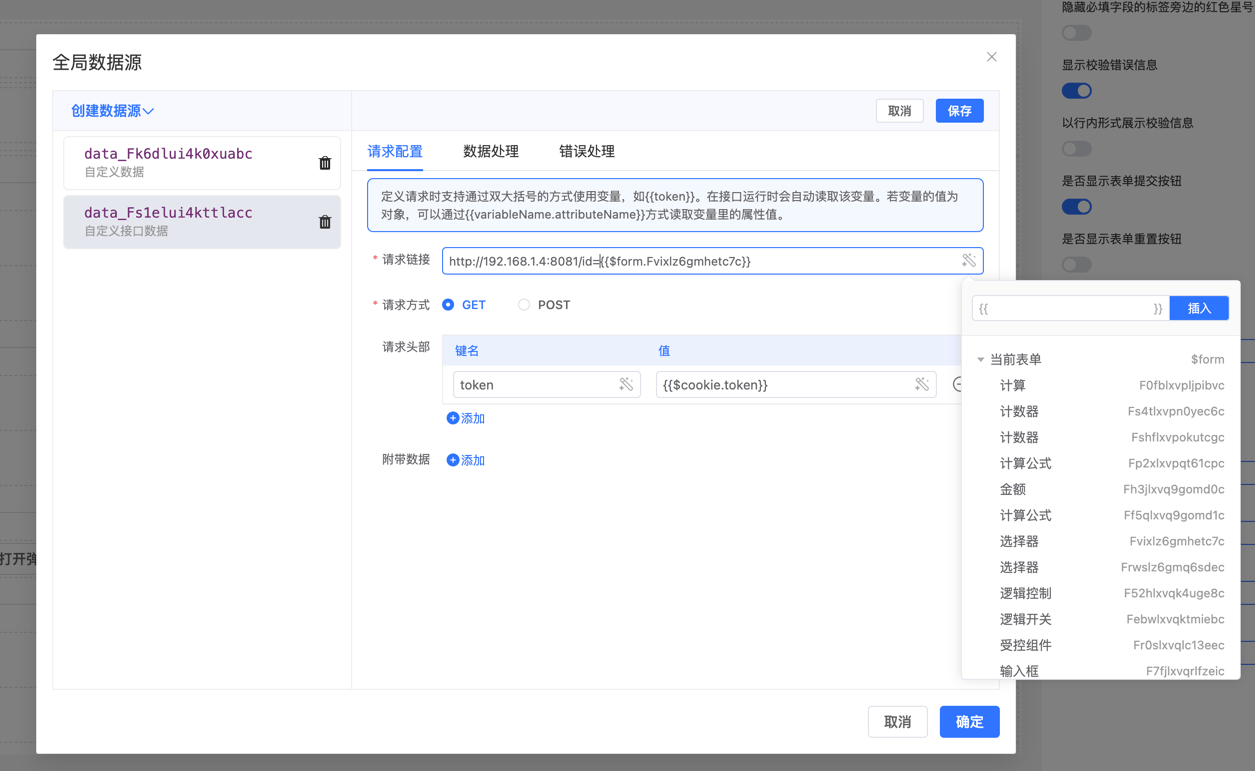Click variable icon in cookie.token value field
This screenshot has width=1255, height=771.
[x=921, y=385]
